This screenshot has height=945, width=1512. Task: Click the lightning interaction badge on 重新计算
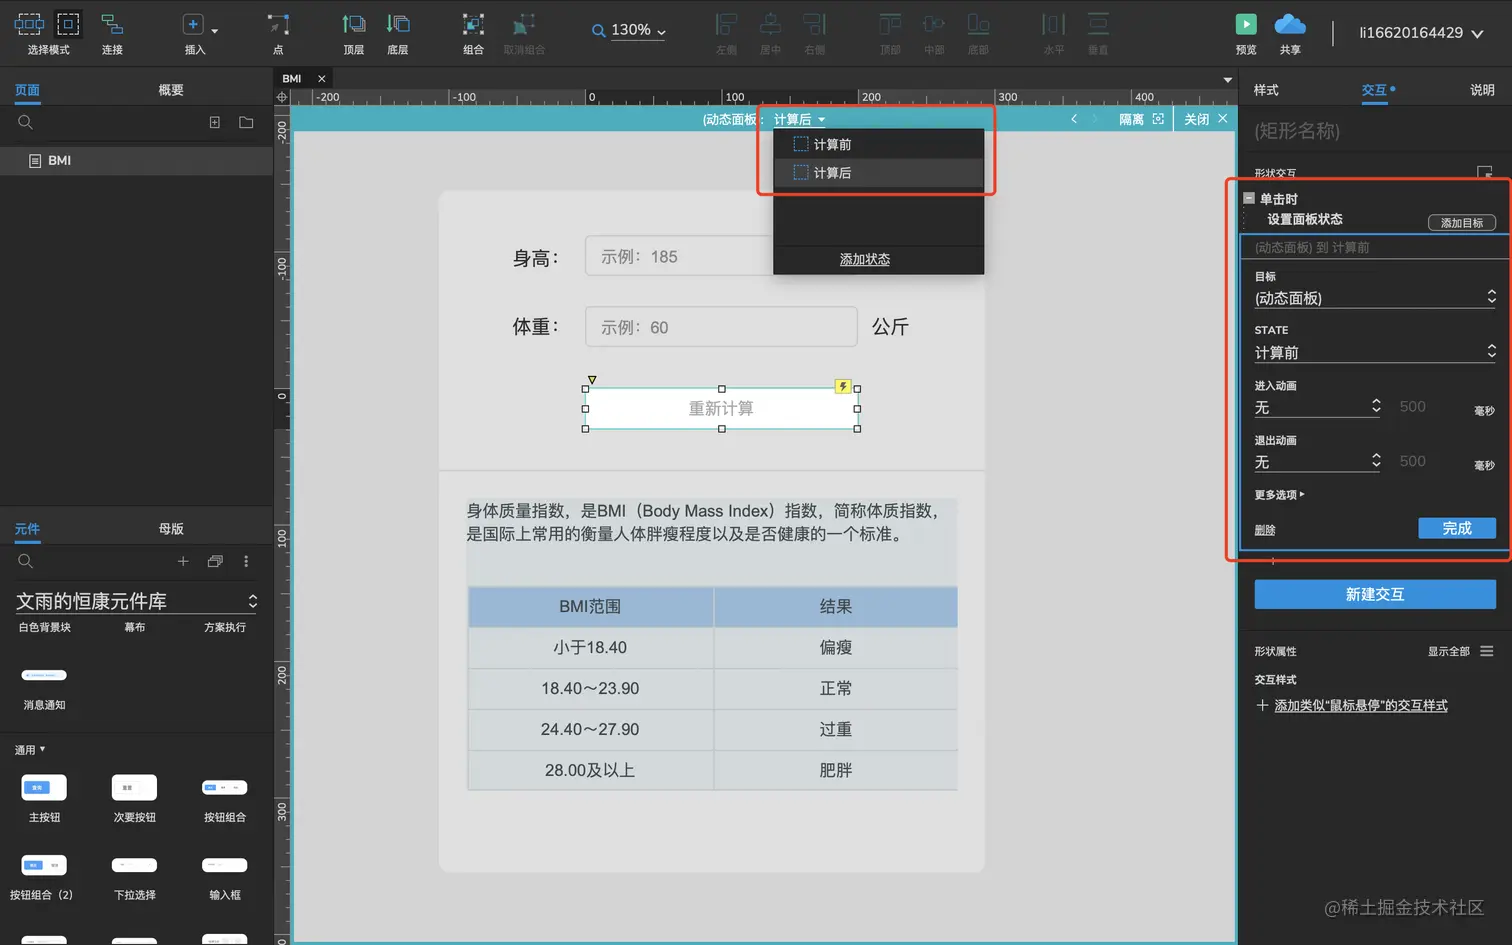coord(843,387)
